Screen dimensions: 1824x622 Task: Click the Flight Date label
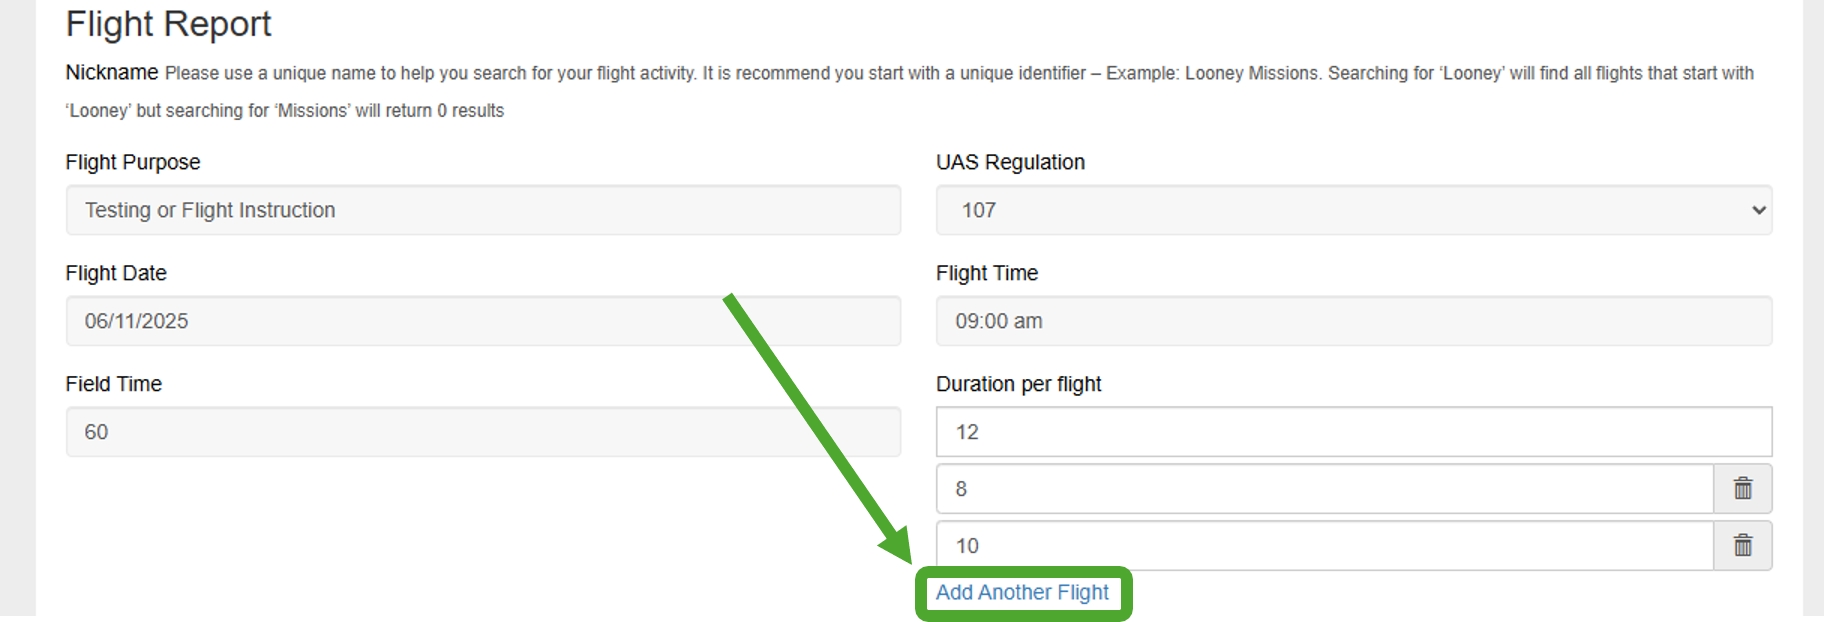[x=116, y=273]
